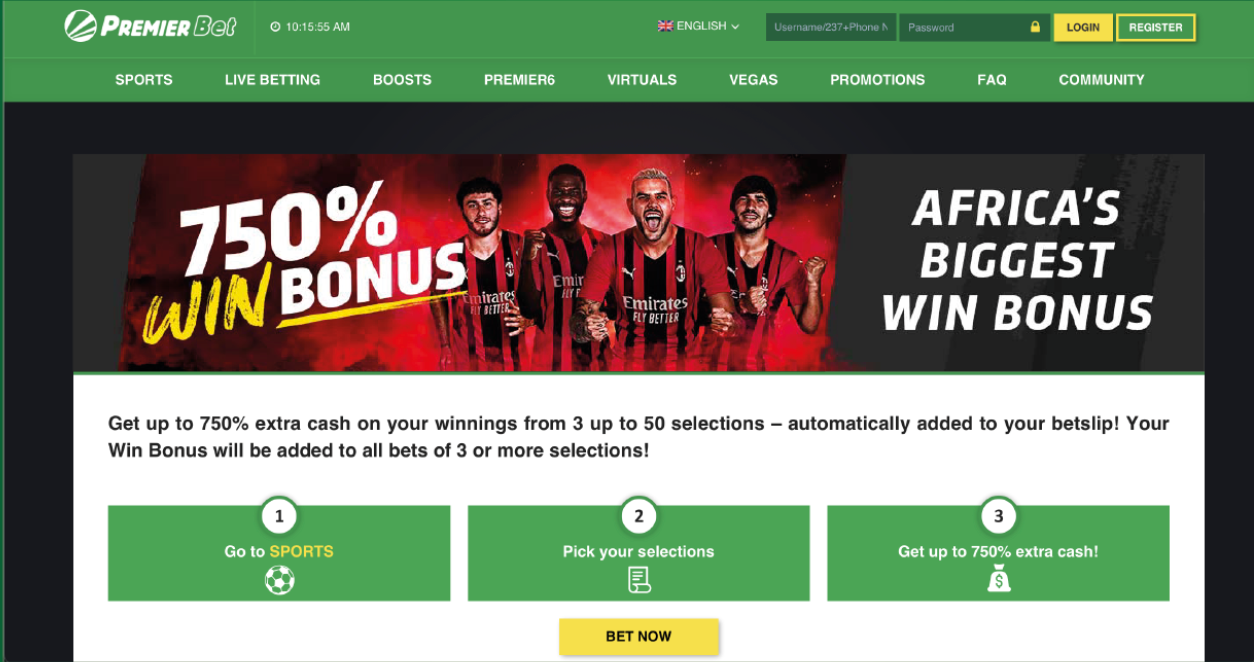Focus the Username/Phone input field

click(831, 27)
